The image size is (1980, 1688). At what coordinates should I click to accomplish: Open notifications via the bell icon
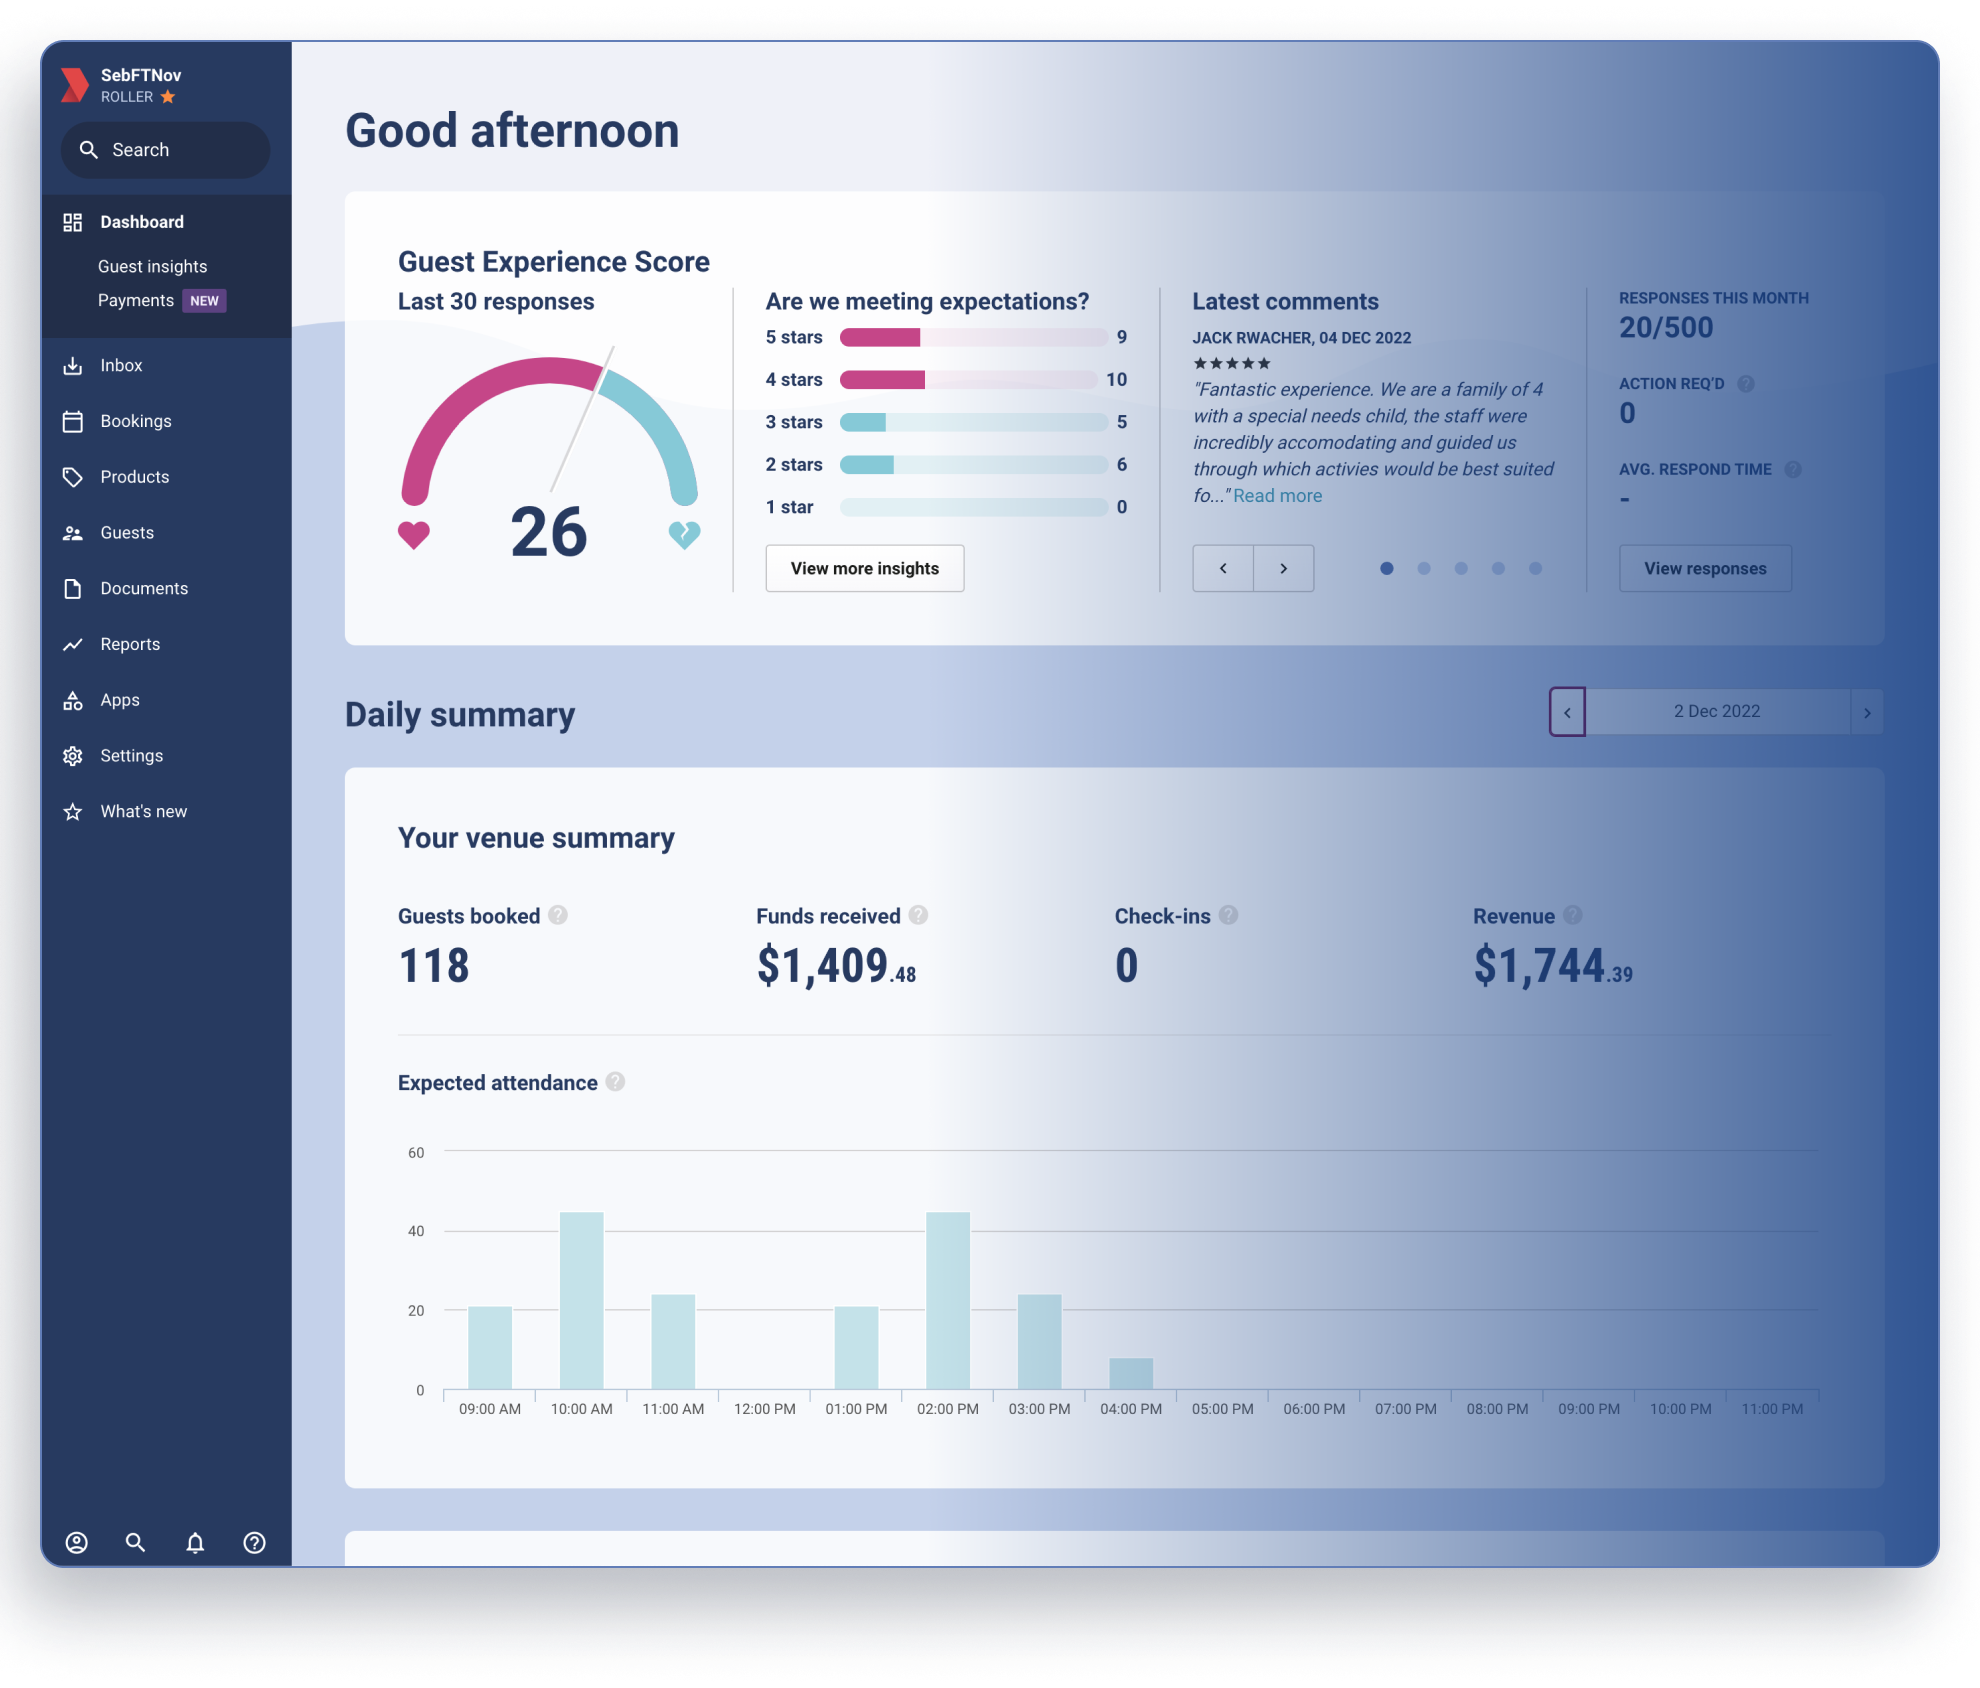[195, 1543]
